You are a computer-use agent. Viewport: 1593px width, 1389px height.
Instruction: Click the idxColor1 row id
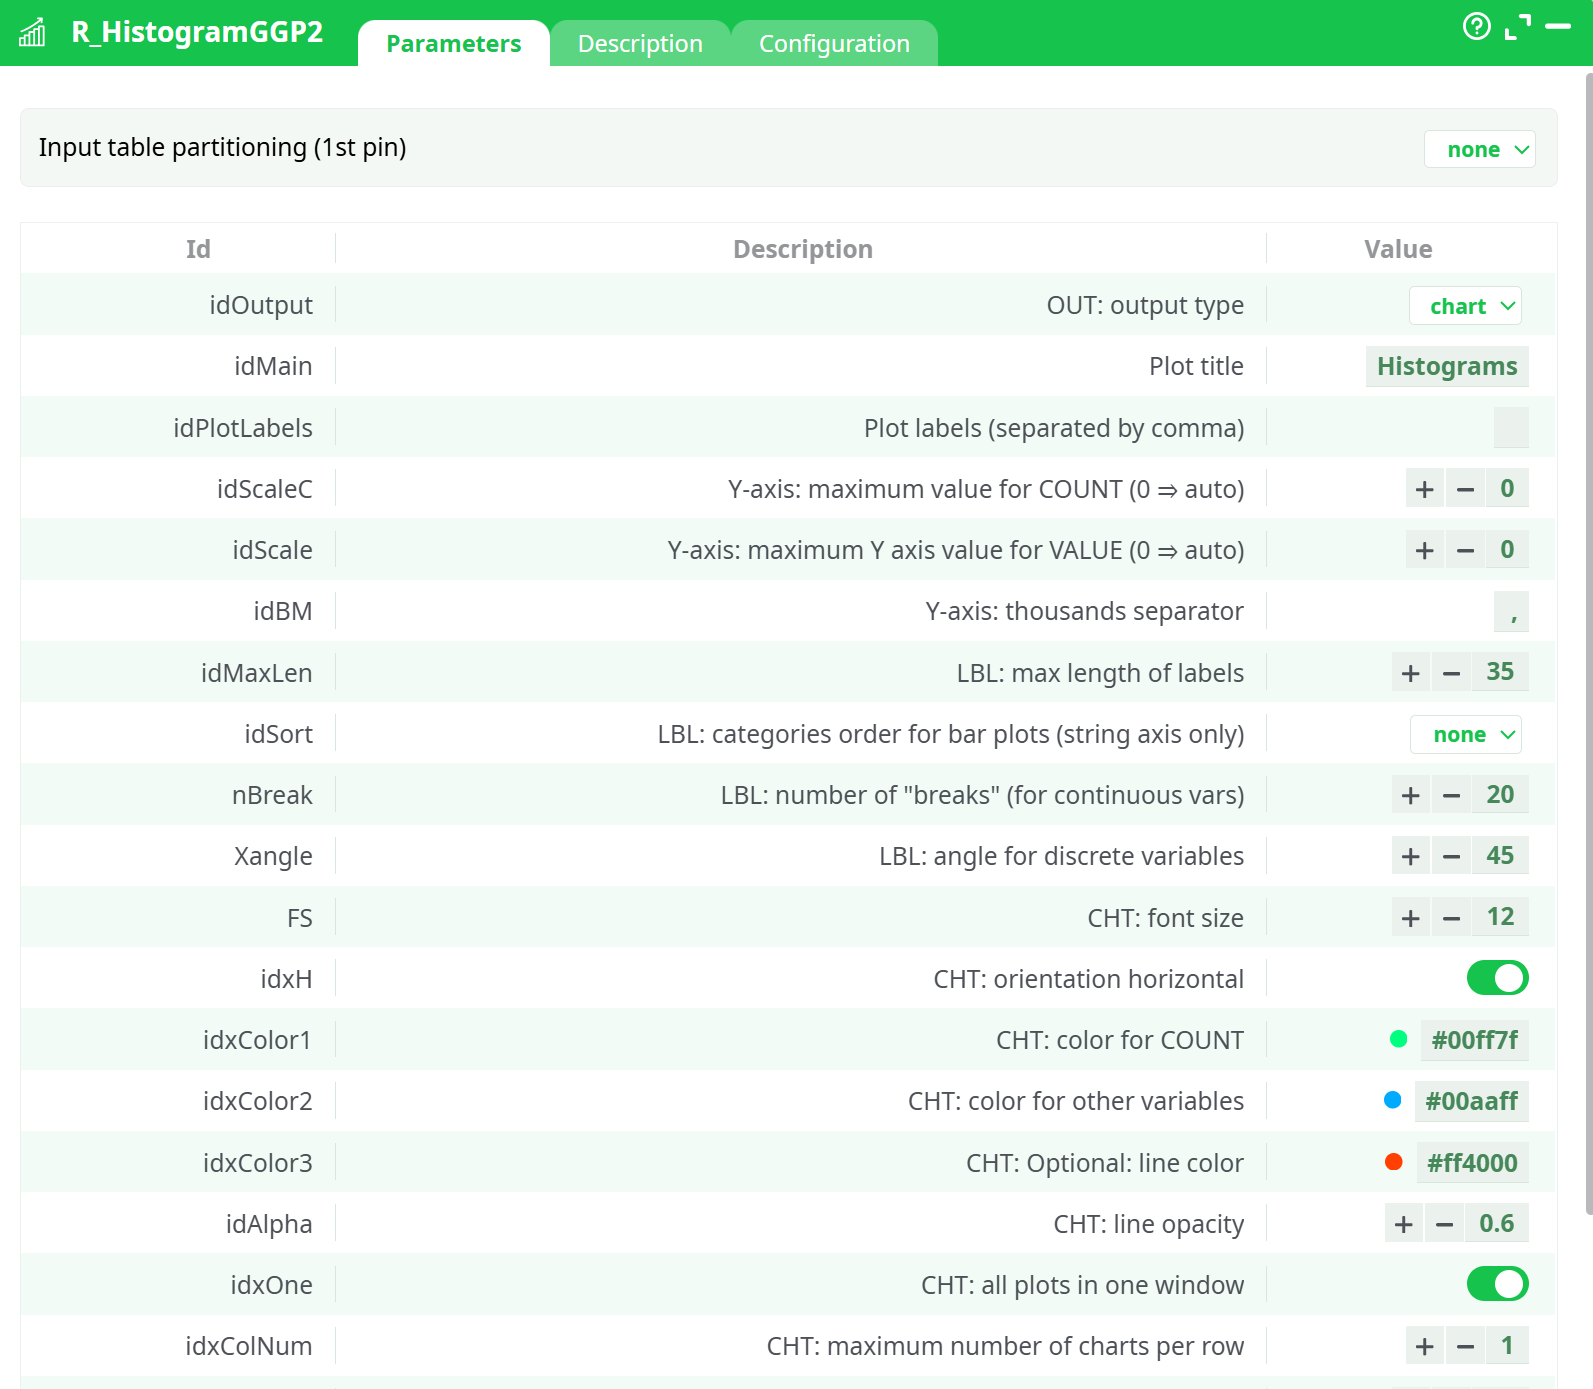(x=257, y=1040)
